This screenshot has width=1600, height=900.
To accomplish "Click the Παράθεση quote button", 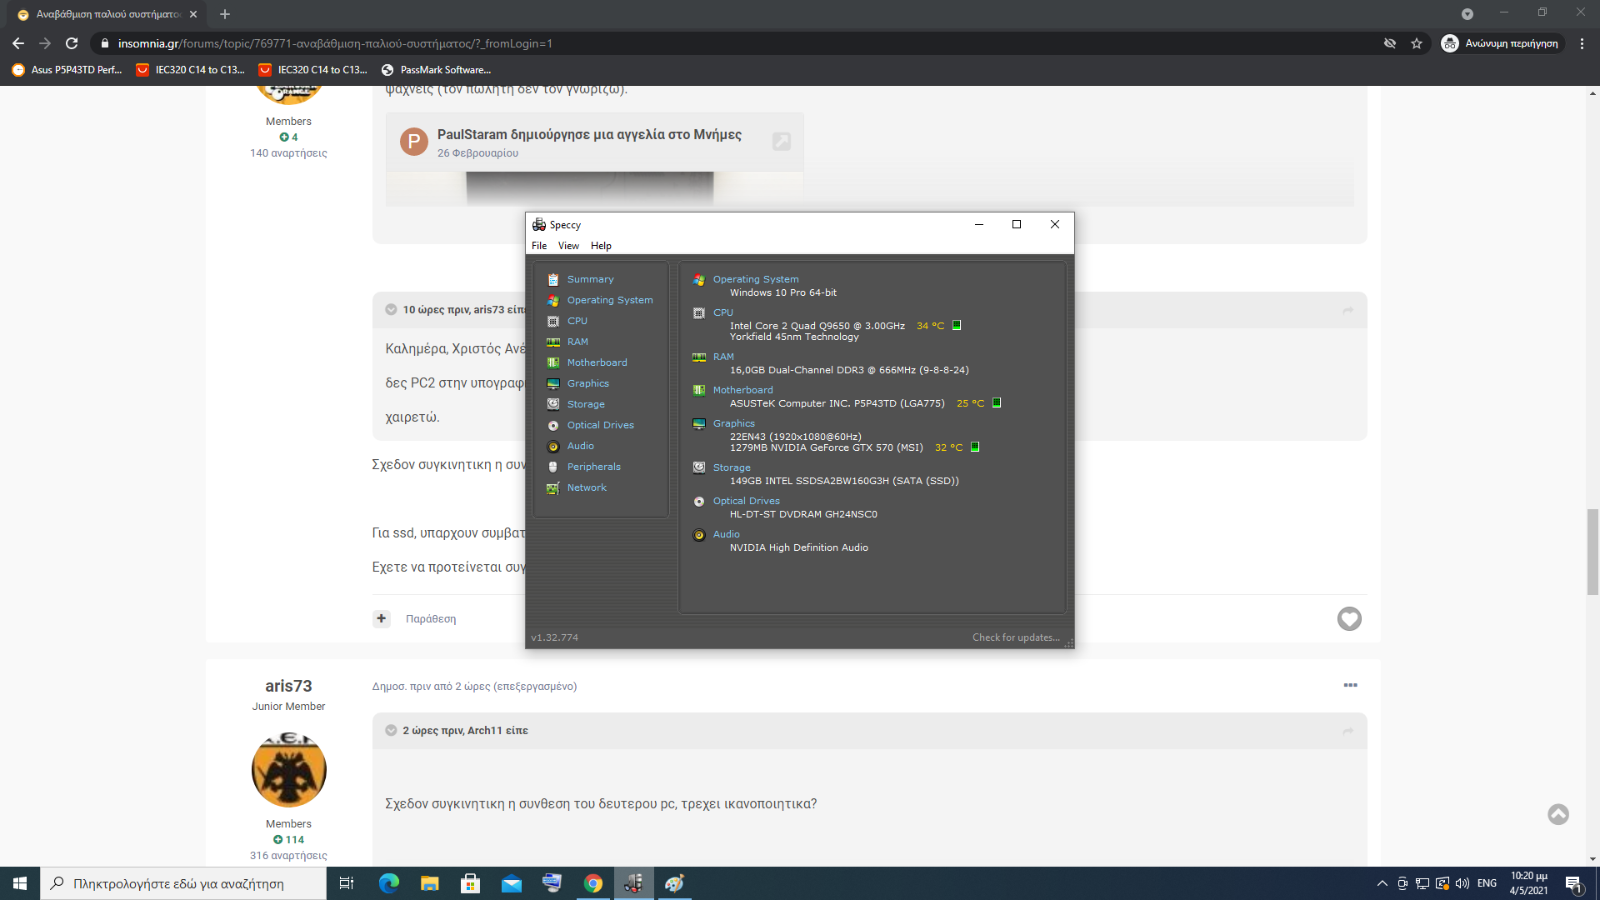I will click(x=431, y=619).
